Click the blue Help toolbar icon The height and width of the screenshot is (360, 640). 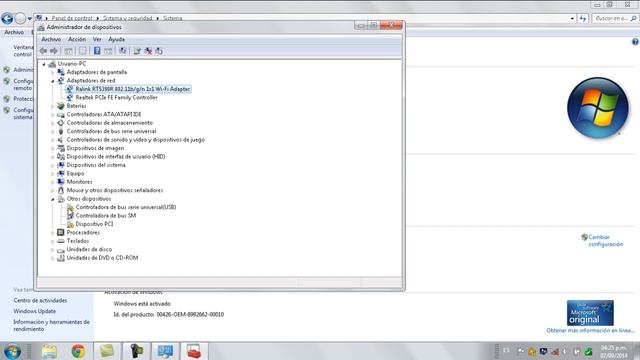pyautogui.click(x=97, y=51)
